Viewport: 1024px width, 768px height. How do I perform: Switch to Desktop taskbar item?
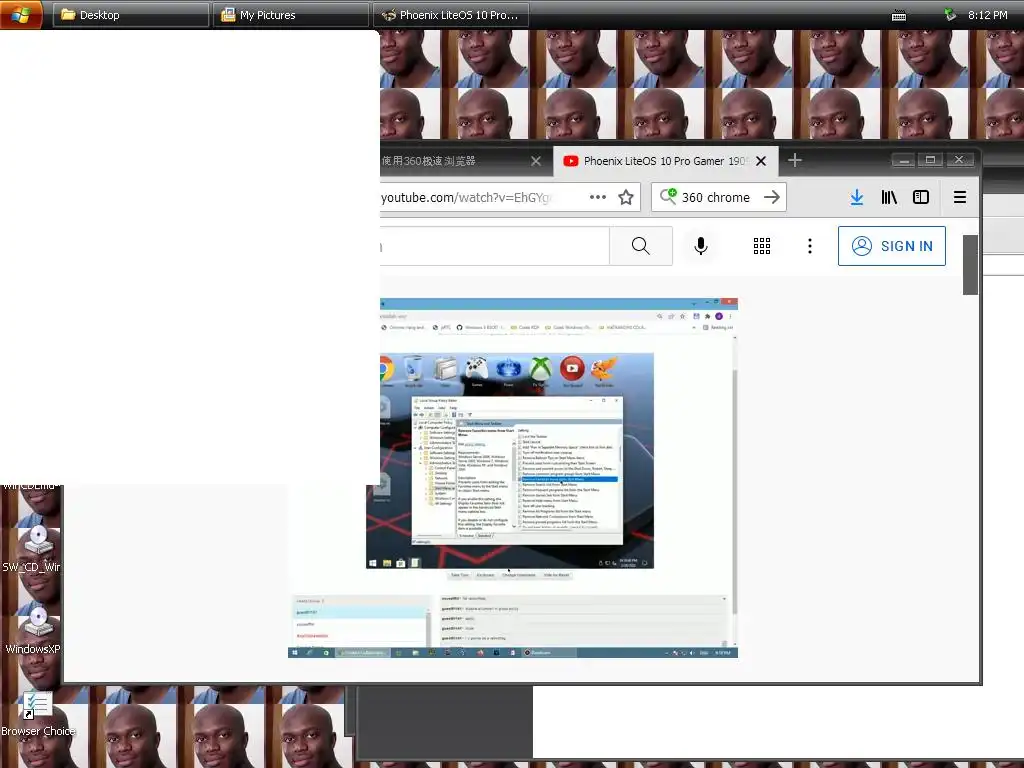(x=131, y=15)
